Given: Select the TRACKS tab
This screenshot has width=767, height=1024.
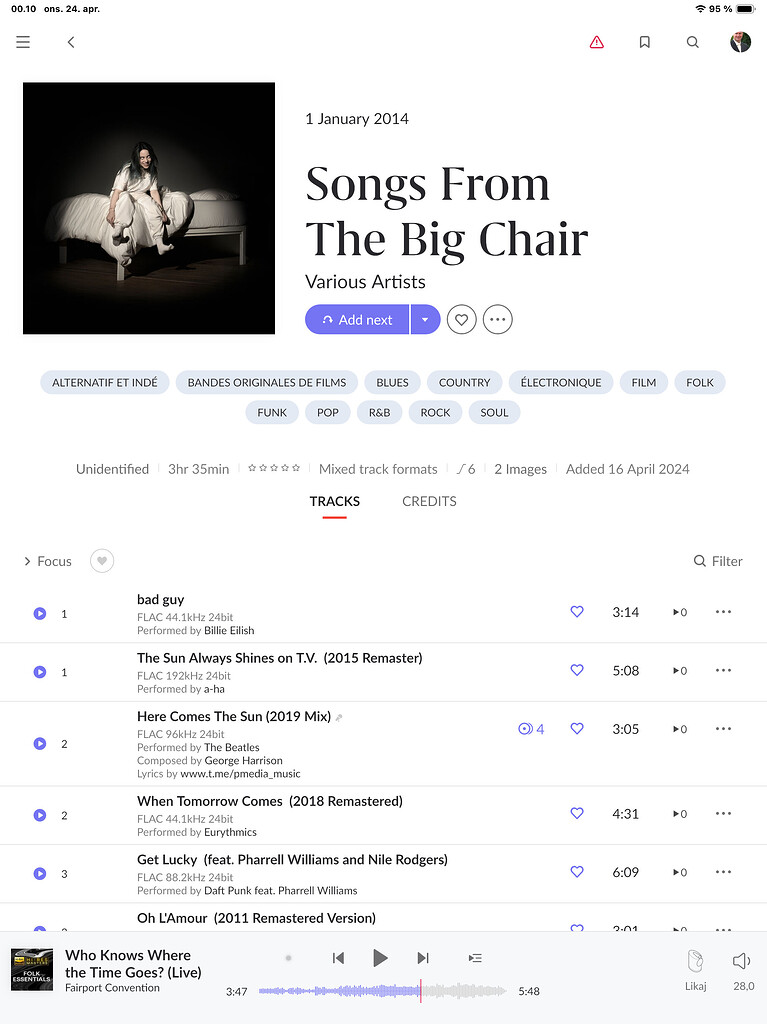Looking at the screenshot, I should coord(334,502).
